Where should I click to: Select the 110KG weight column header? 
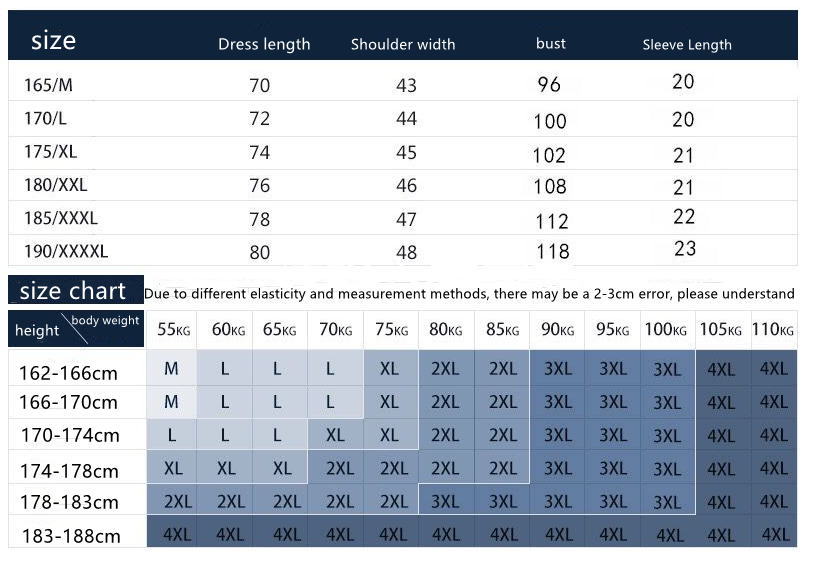[772, 330]
